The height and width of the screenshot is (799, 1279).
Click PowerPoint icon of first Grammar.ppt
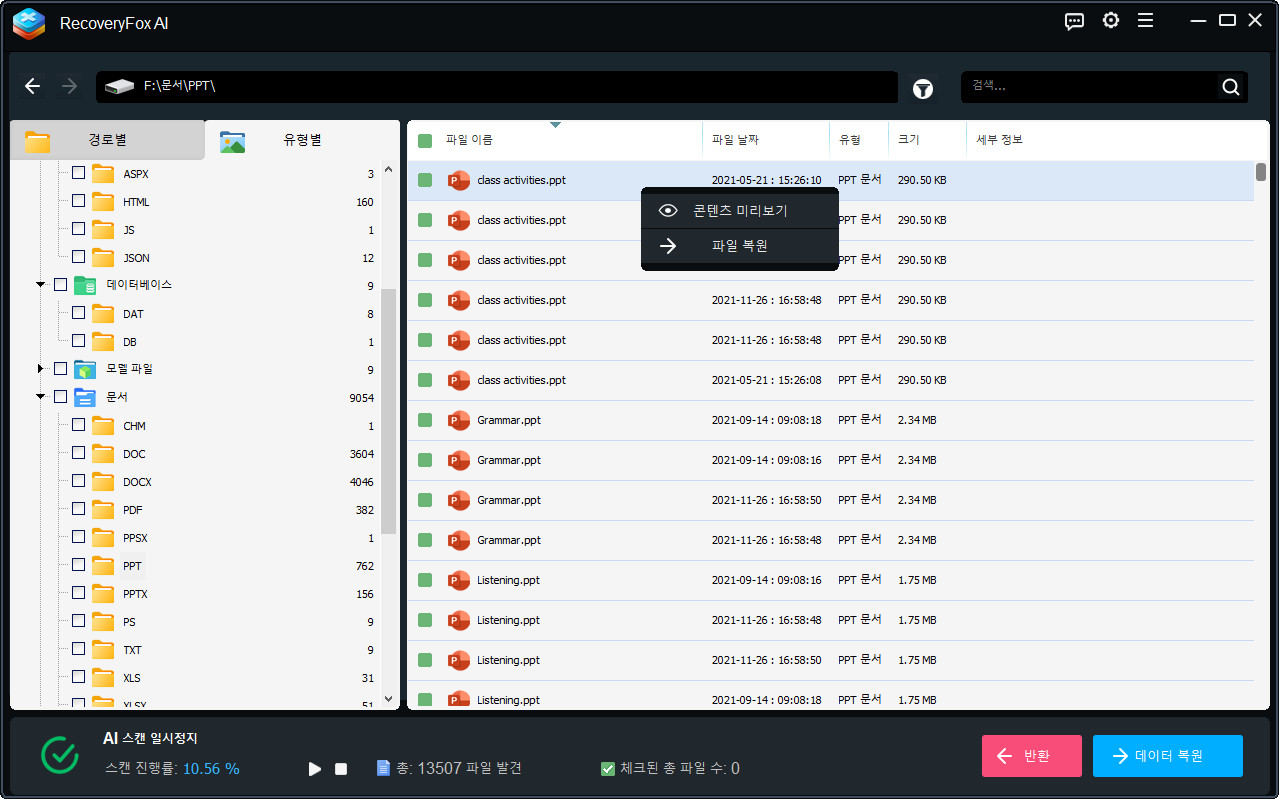(x=459, y=420)
